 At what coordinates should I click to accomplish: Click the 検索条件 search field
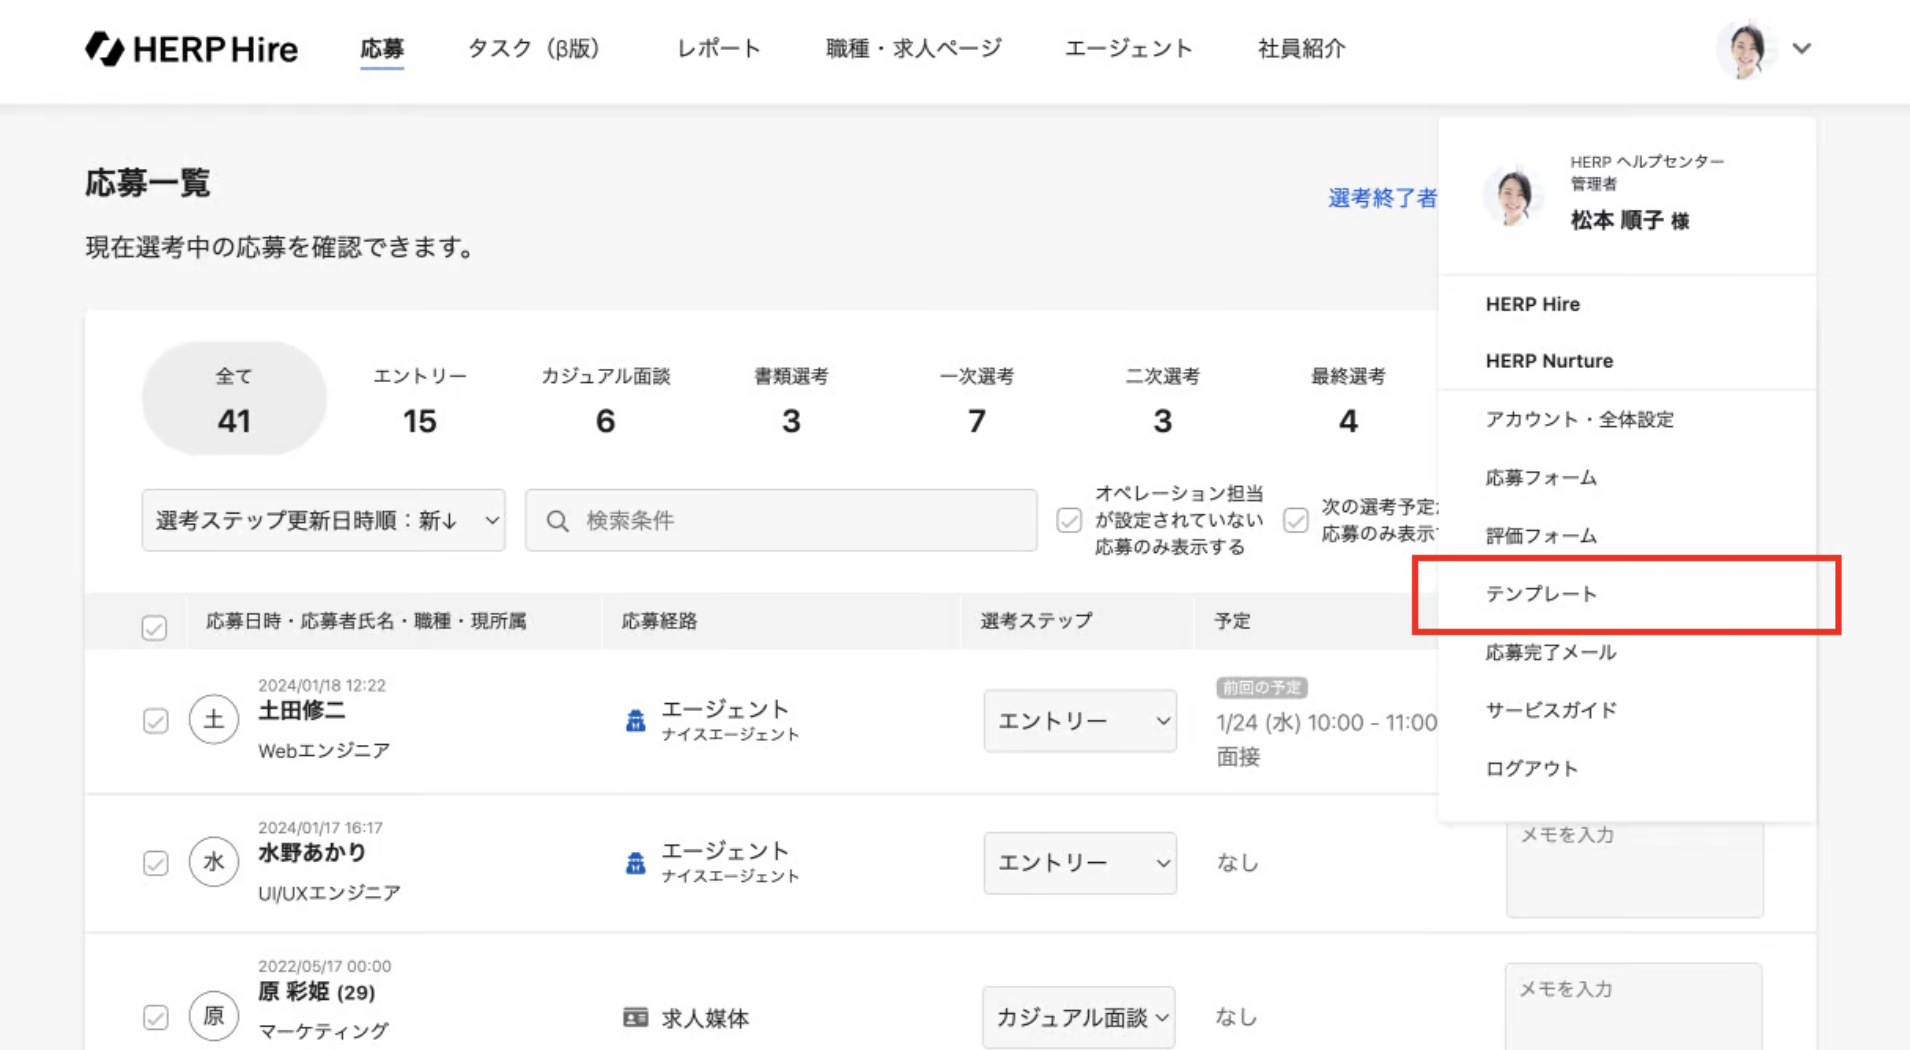(x=780, y=520)
